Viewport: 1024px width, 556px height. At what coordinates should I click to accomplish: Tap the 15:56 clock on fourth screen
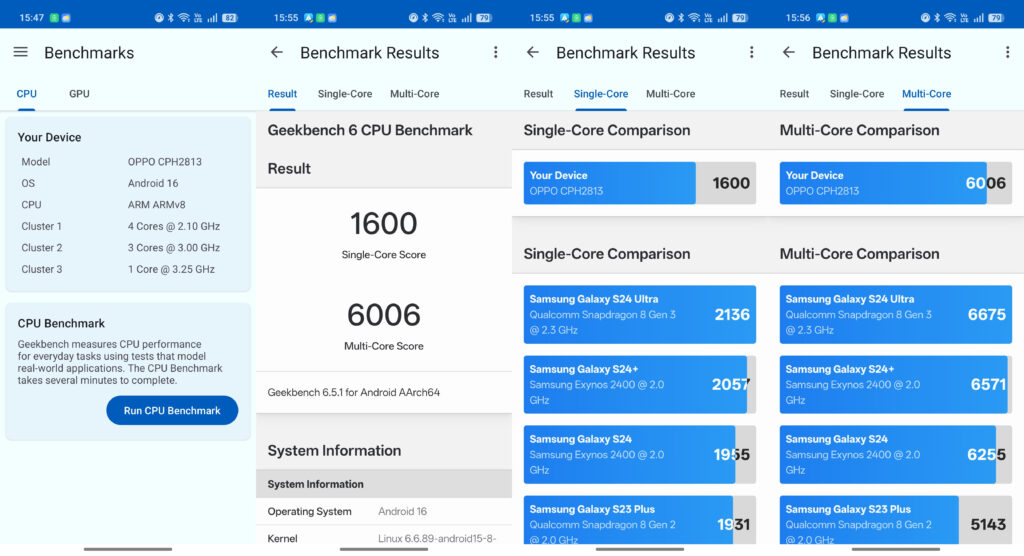point(798,18)
